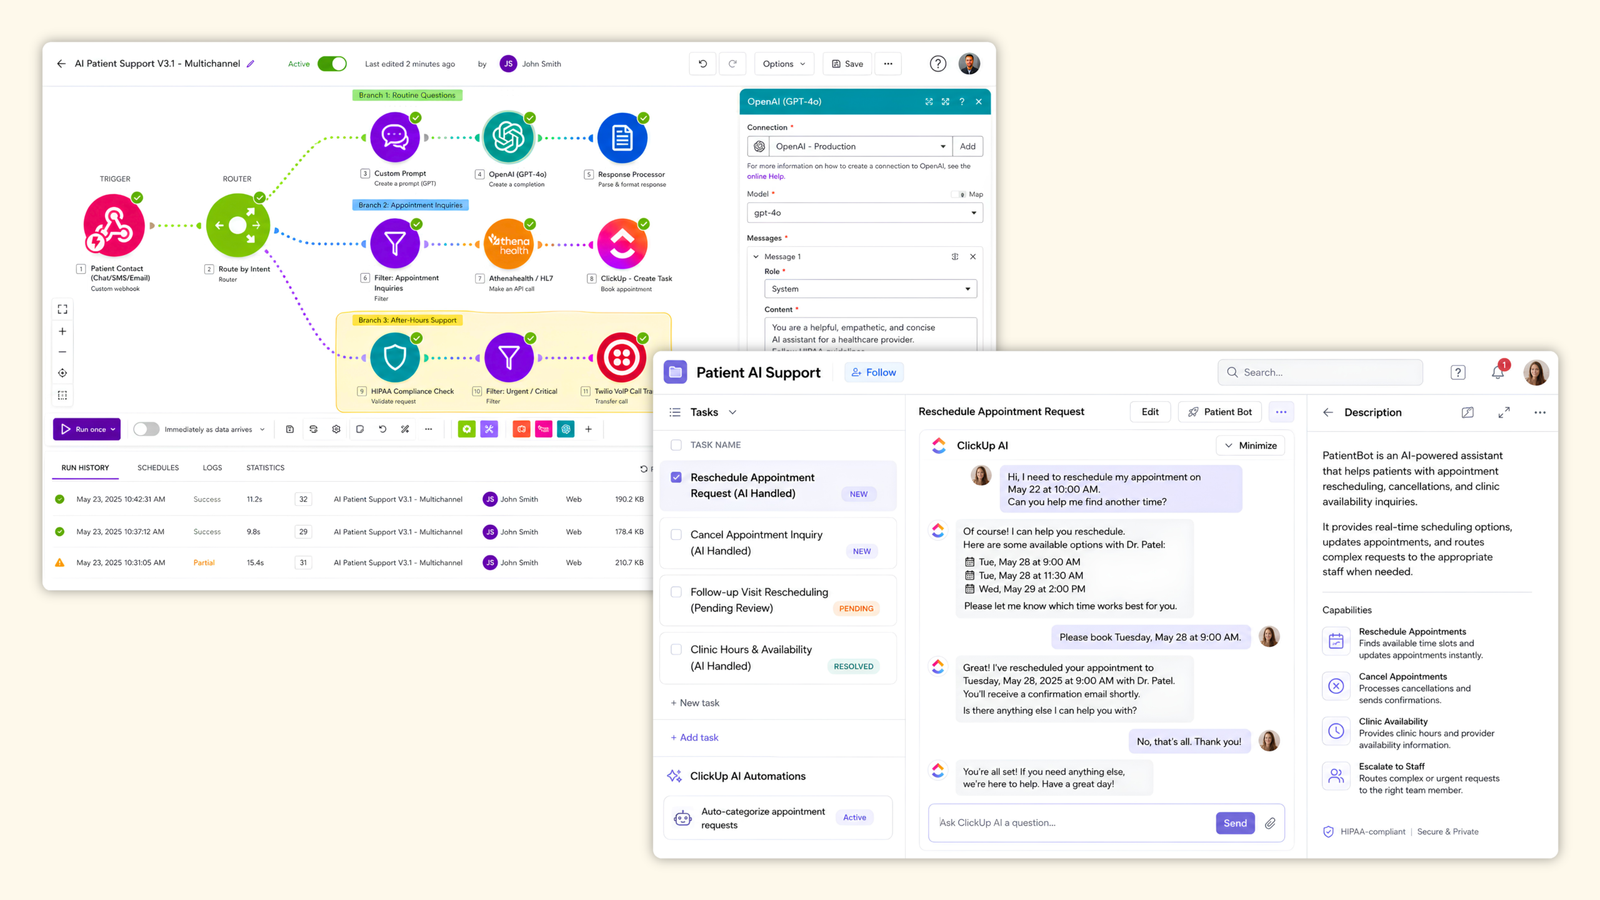Click Add next to the connection field
Viewport: 1600px width, 900px height.
point(968,146)
